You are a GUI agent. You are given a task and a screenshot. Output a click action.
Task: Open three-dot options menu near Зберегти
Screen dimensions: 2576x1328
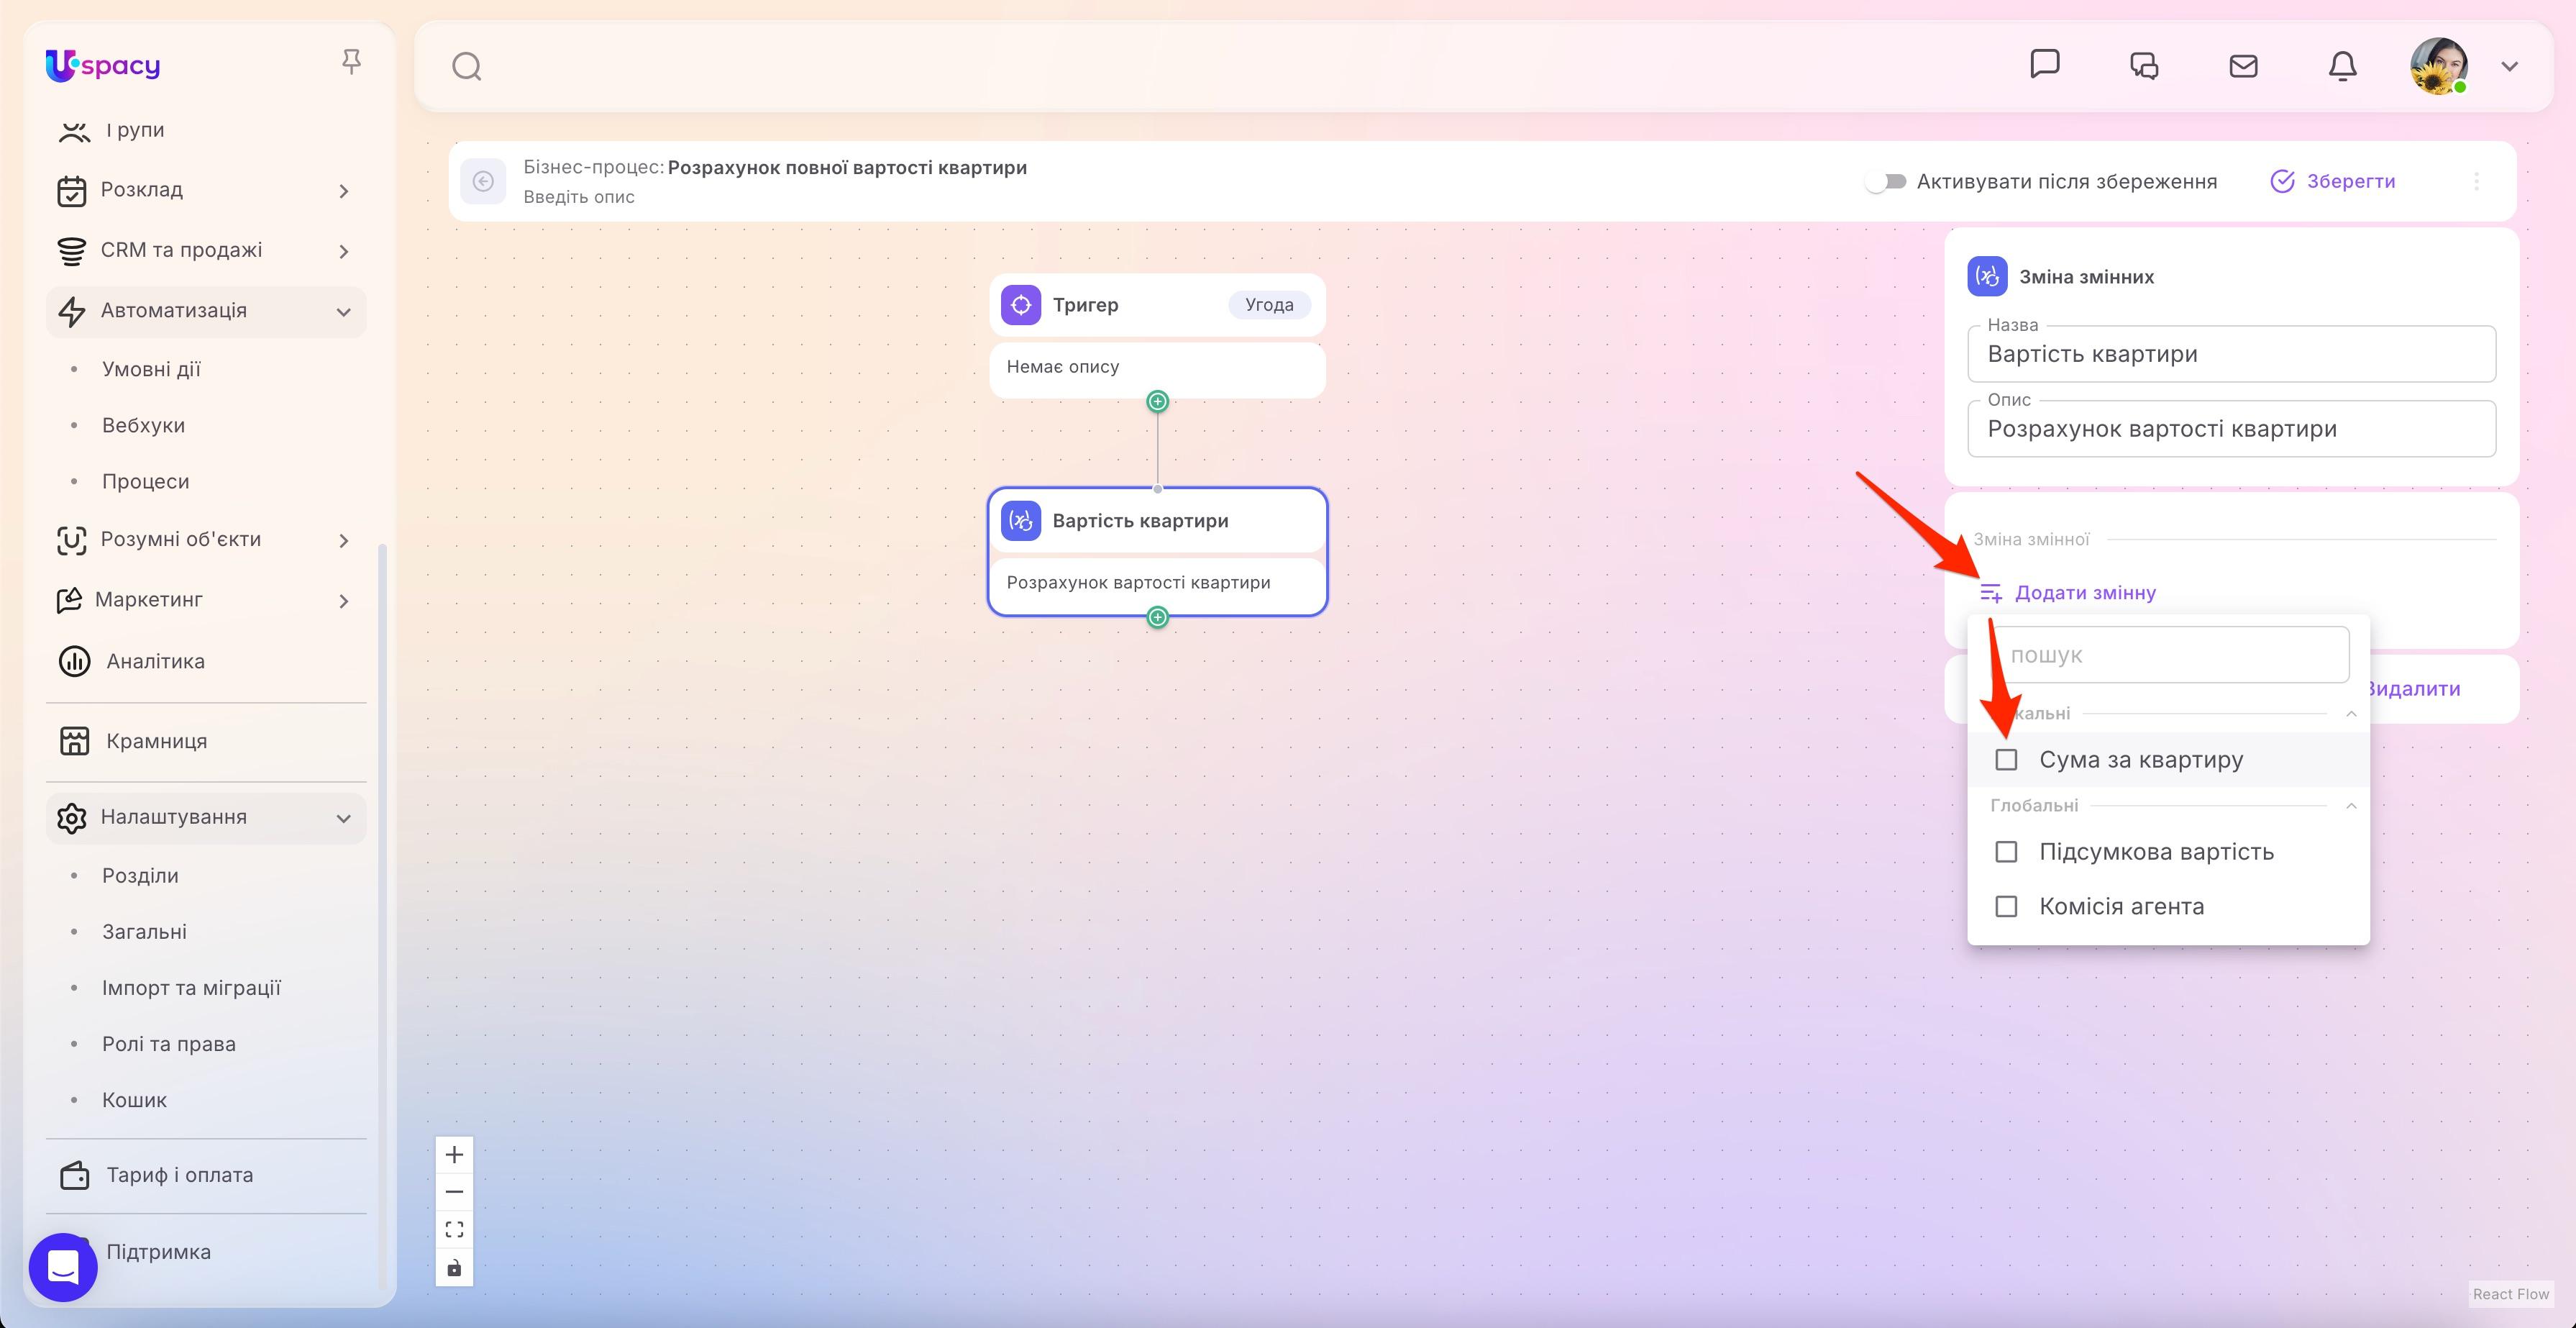(2476, 181)
